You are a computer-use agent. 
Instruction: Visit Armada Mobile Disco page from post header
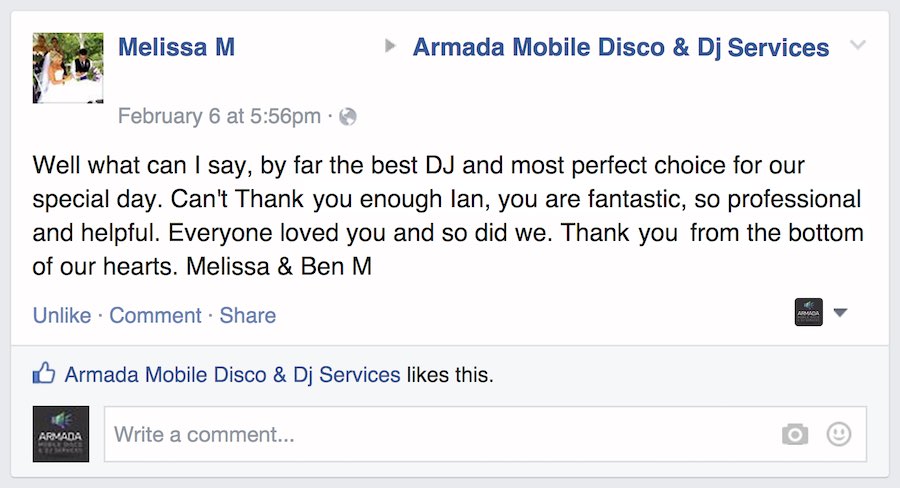pos(620,47)
